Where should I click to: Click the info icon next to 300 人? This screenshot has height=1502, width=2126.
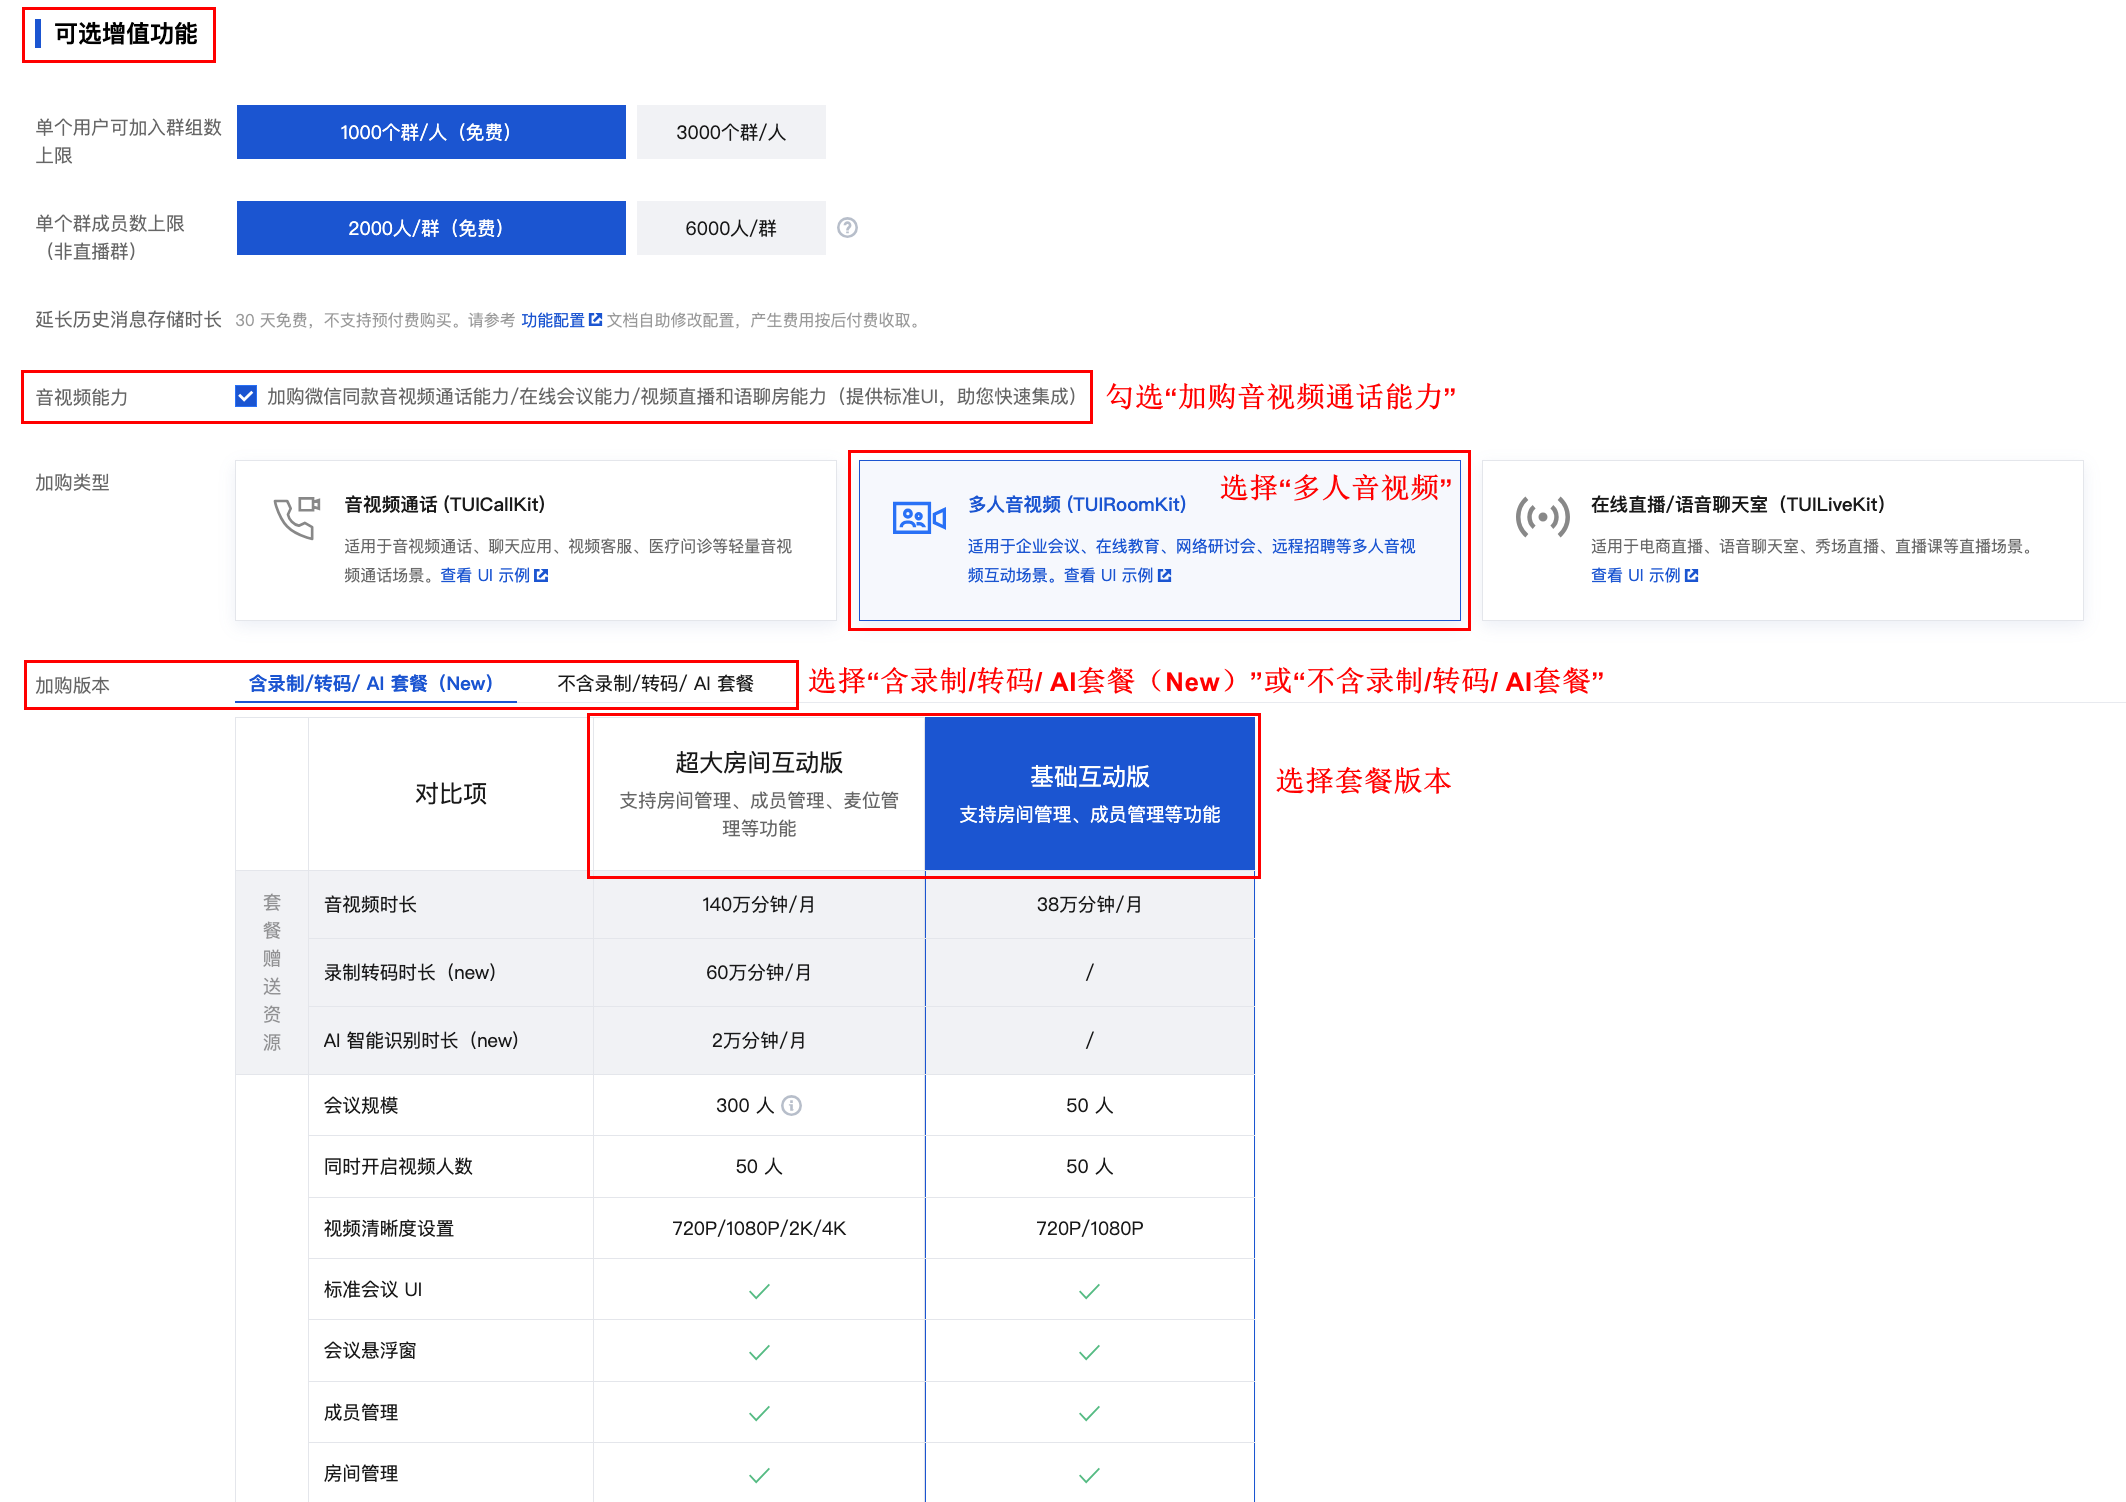[792, 1105]
